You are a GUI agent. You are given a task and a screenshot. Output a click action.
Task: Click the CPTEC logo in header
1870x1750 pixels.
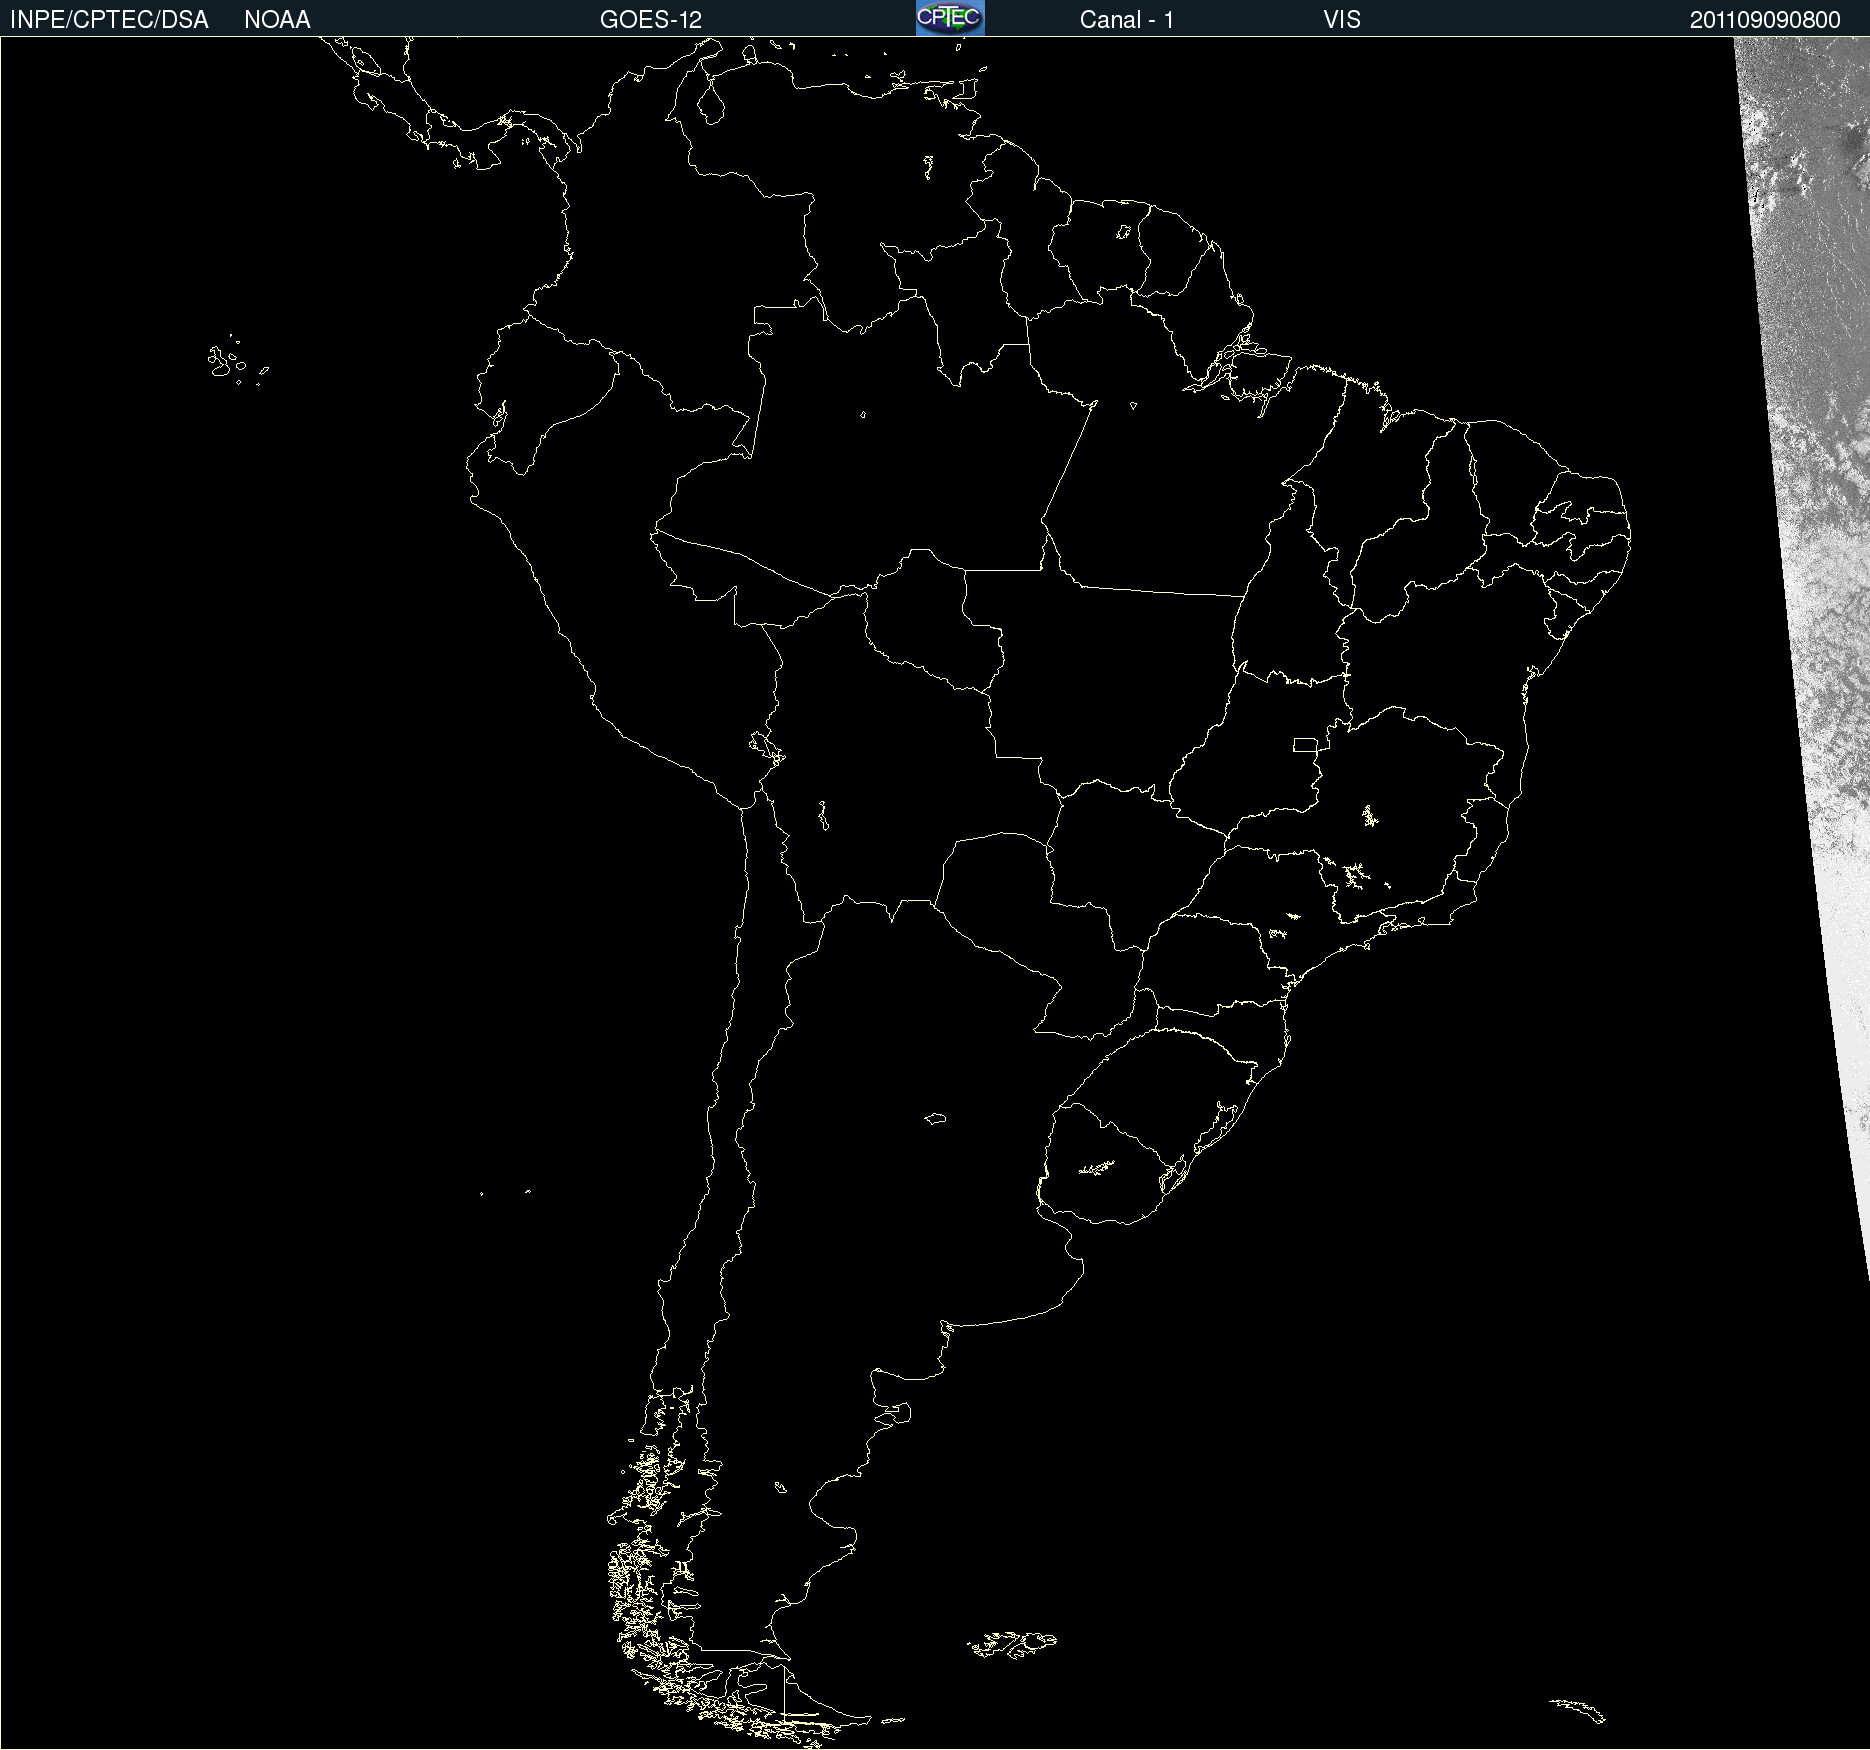pos(950,18)
